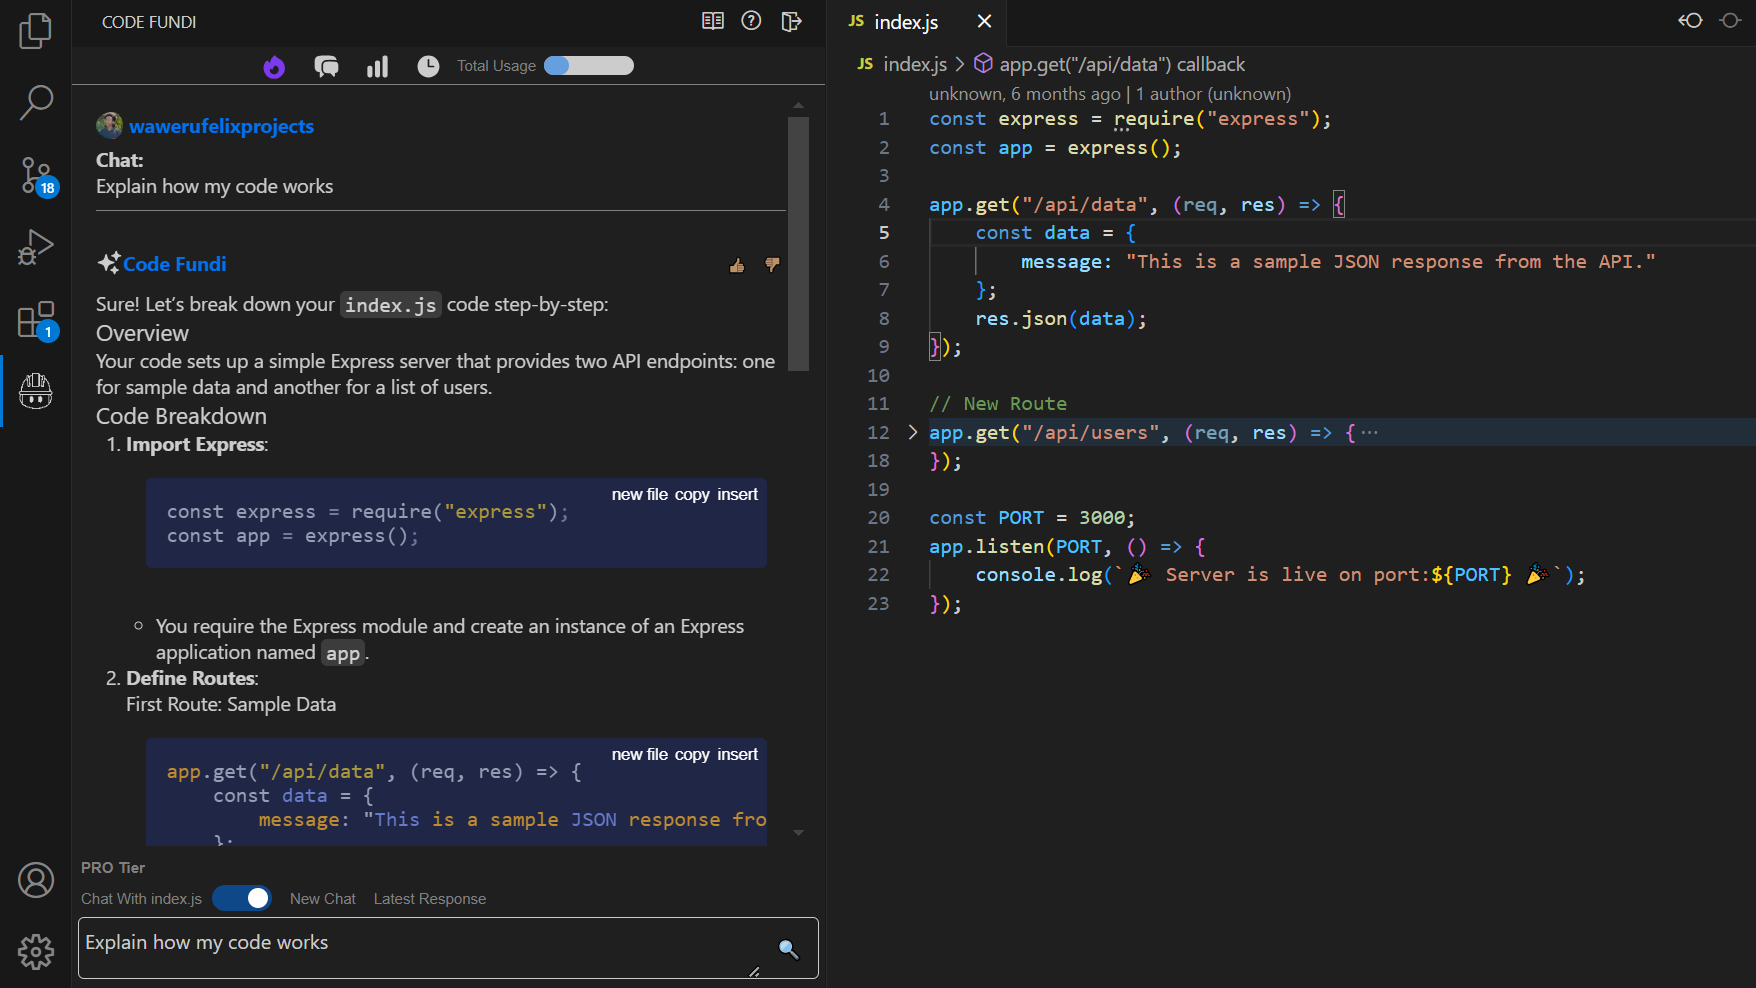Expand the folded code at line 12
Image resolution: width=1756 pixels, height=988 pixels.
[x=911, y=432]
